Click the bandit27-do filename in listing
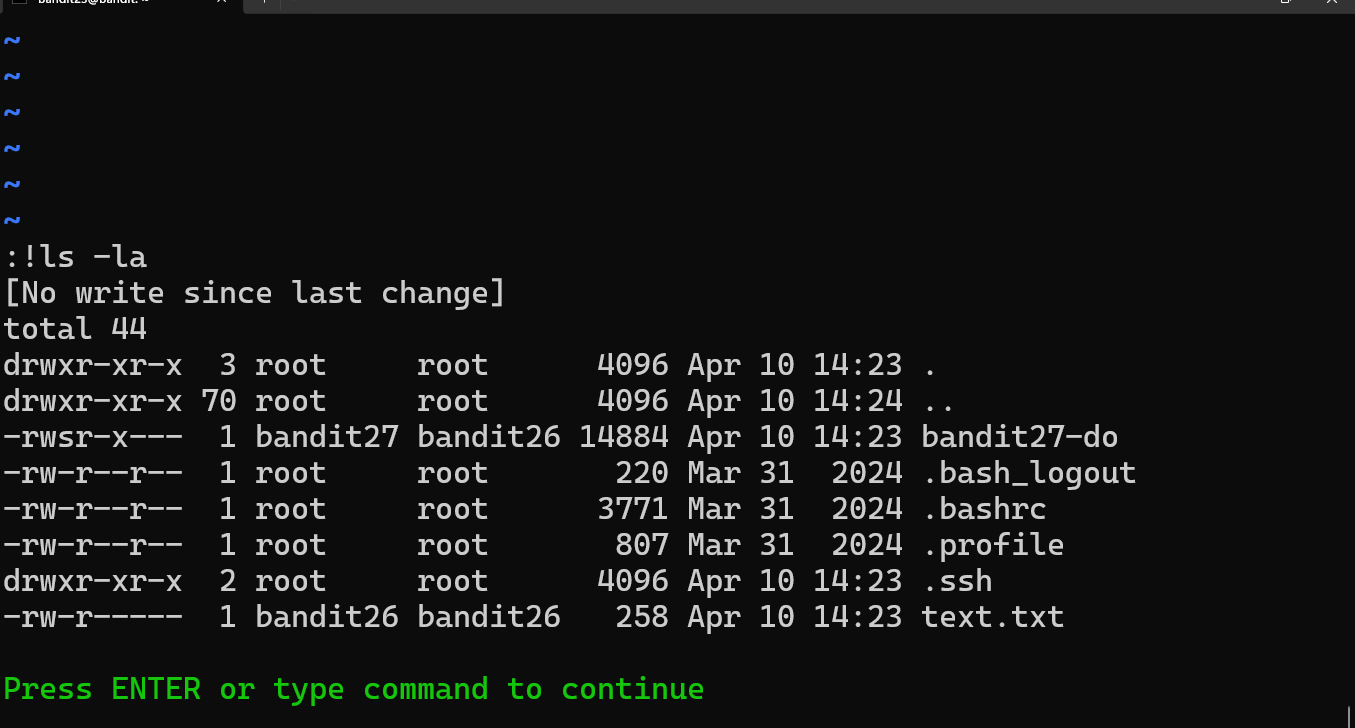Viewport: 1355px width, 728px height. click(1019, 437)
